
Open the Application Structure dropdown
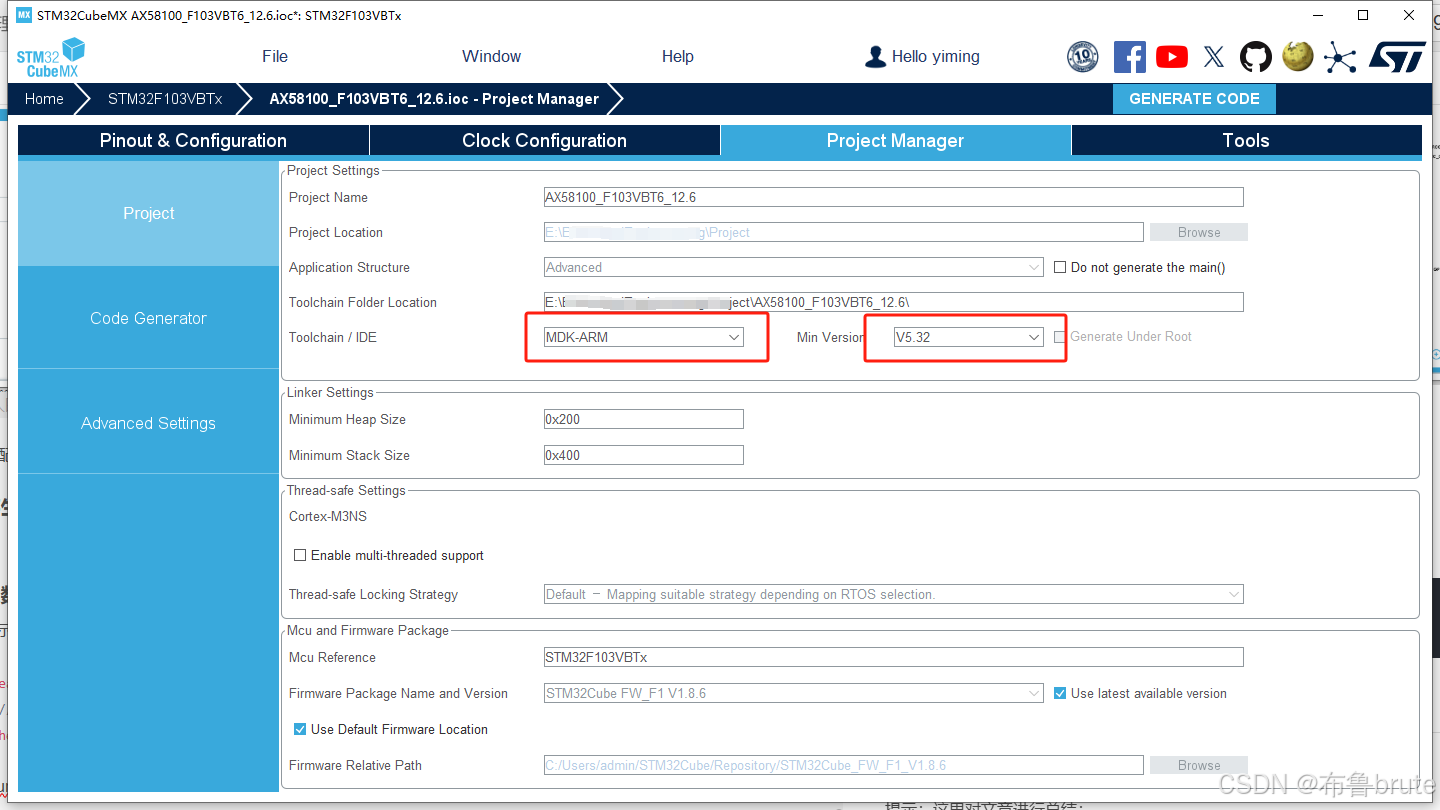click(794, 267)
